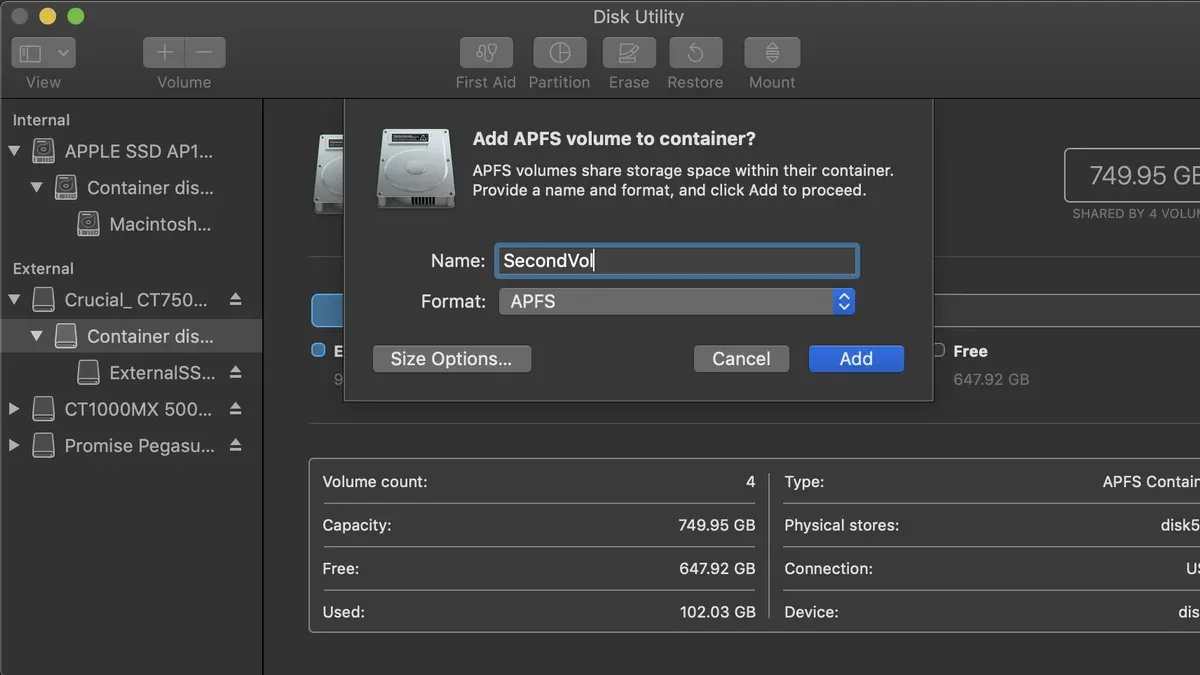Click the remove volume minus button
Viewport: 1200px width, 675px height.
(x=205, y=53)
